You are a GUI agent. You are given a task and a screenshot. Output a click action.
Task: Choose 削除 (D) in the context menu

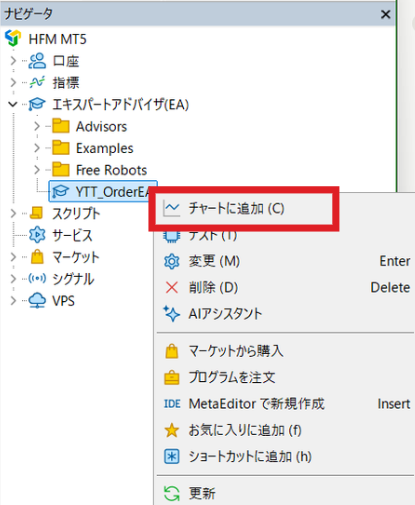coord(285,287)
